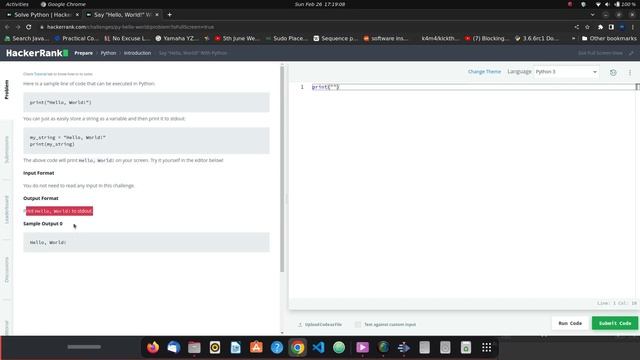Open the Chrome side panel icon

click(611, 27)
